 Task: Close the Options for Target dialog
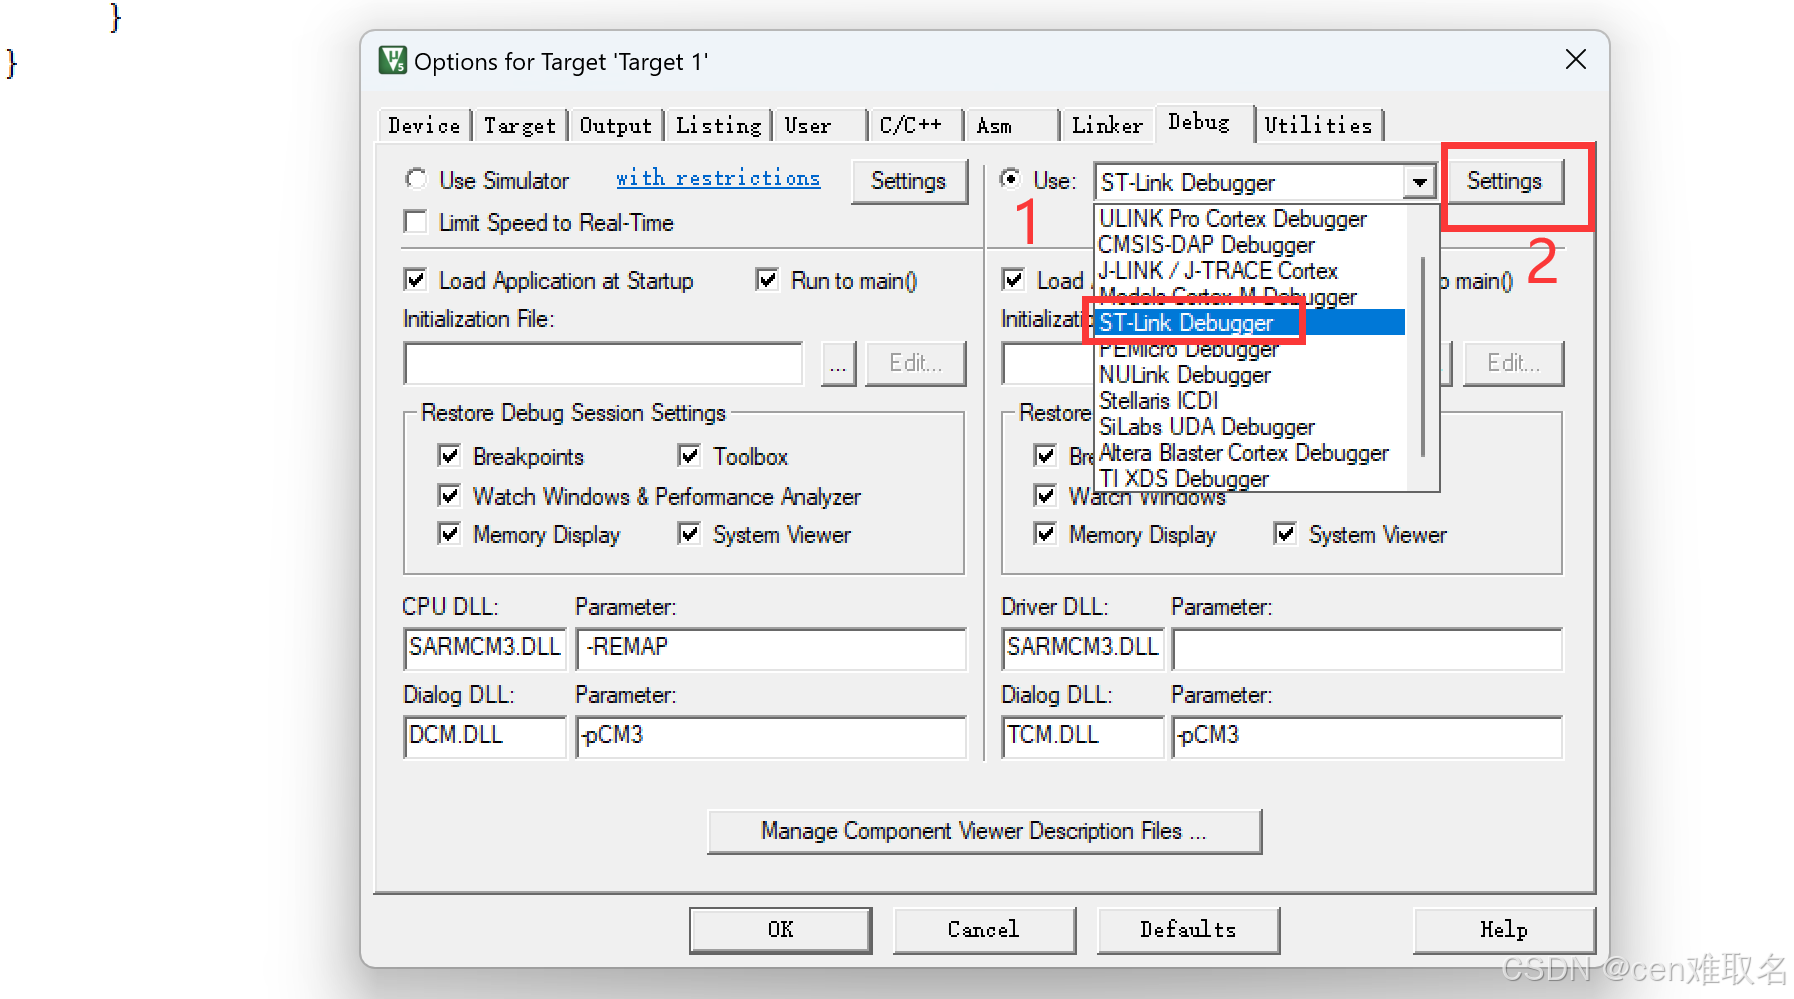(1576, 60)
